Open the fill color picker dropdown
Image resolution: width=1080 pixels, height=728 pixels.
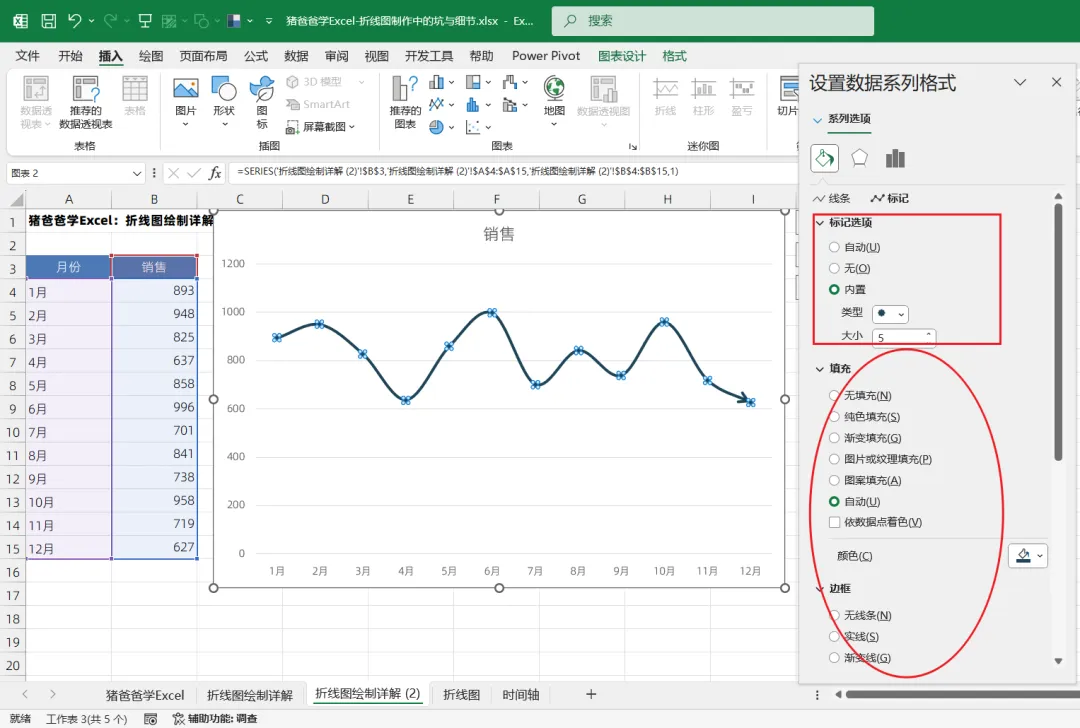[x=1028, y=555]
